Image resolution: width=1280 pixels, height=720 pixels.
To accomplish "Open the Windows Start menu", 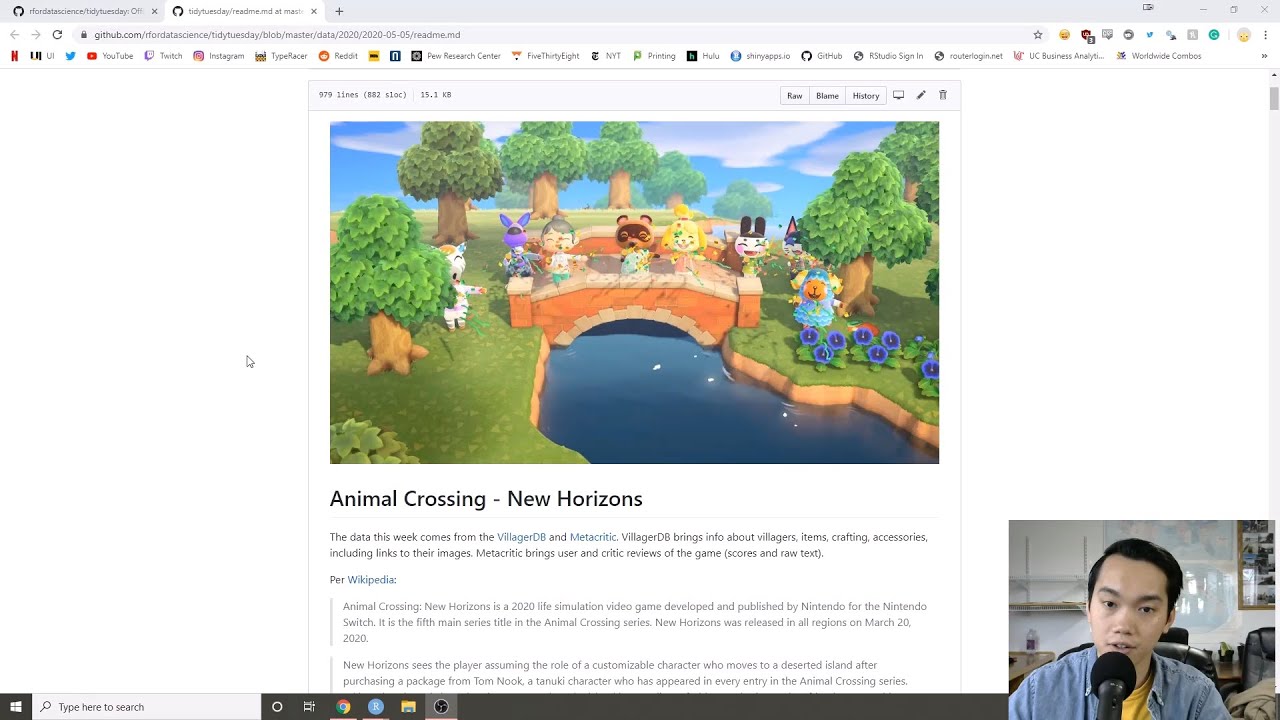I will point(16,707).
